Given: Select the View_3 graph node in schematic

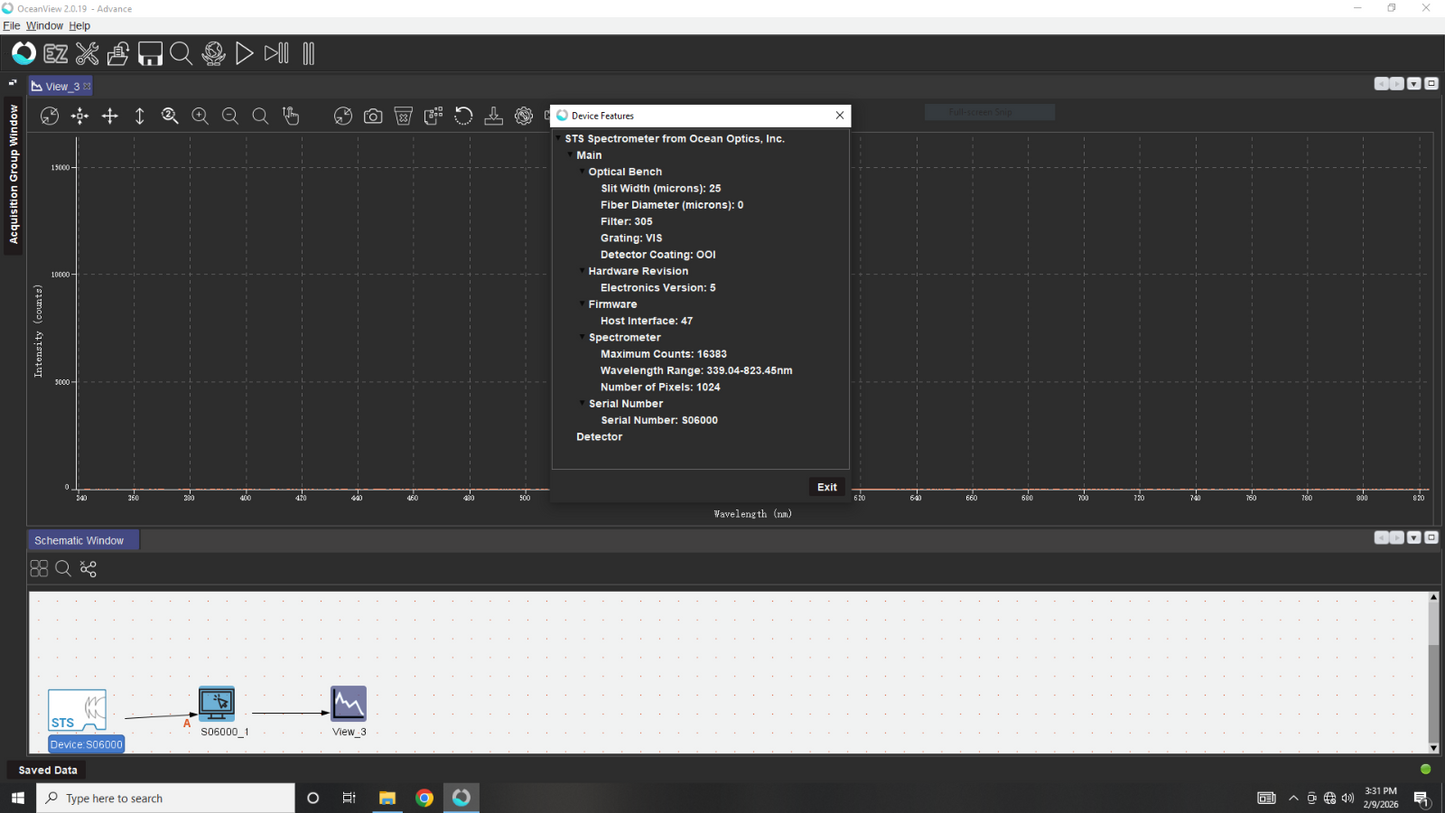Looking at the screenshot, I should tap(349, 704).
